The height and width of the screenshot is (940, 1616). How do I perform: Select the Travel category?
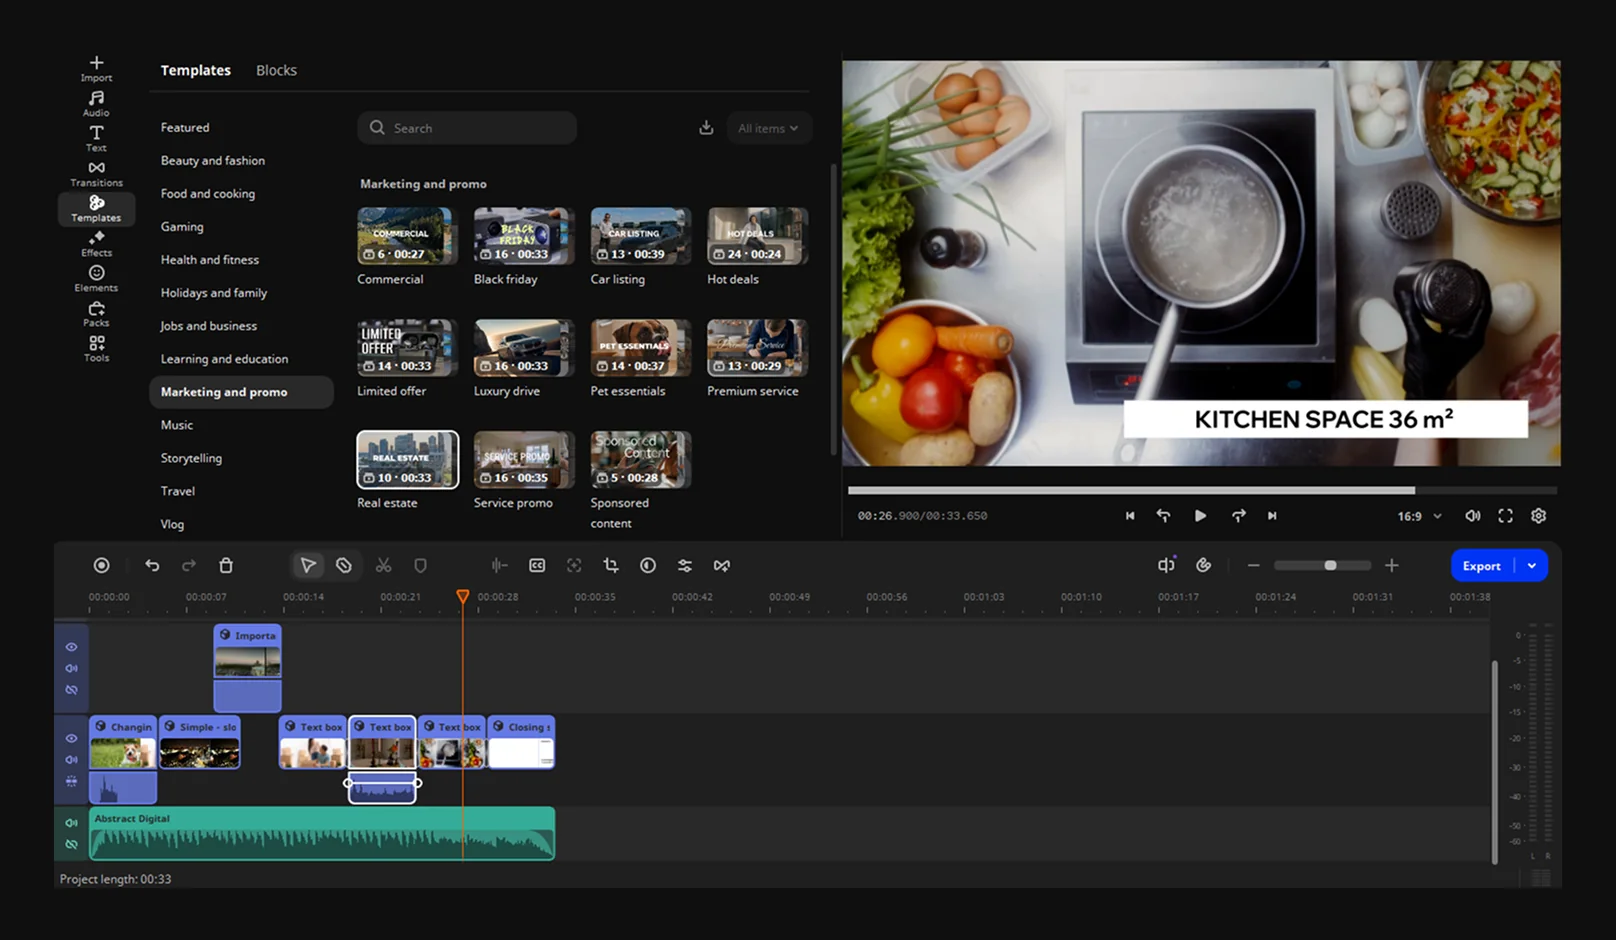click(178, 491)
